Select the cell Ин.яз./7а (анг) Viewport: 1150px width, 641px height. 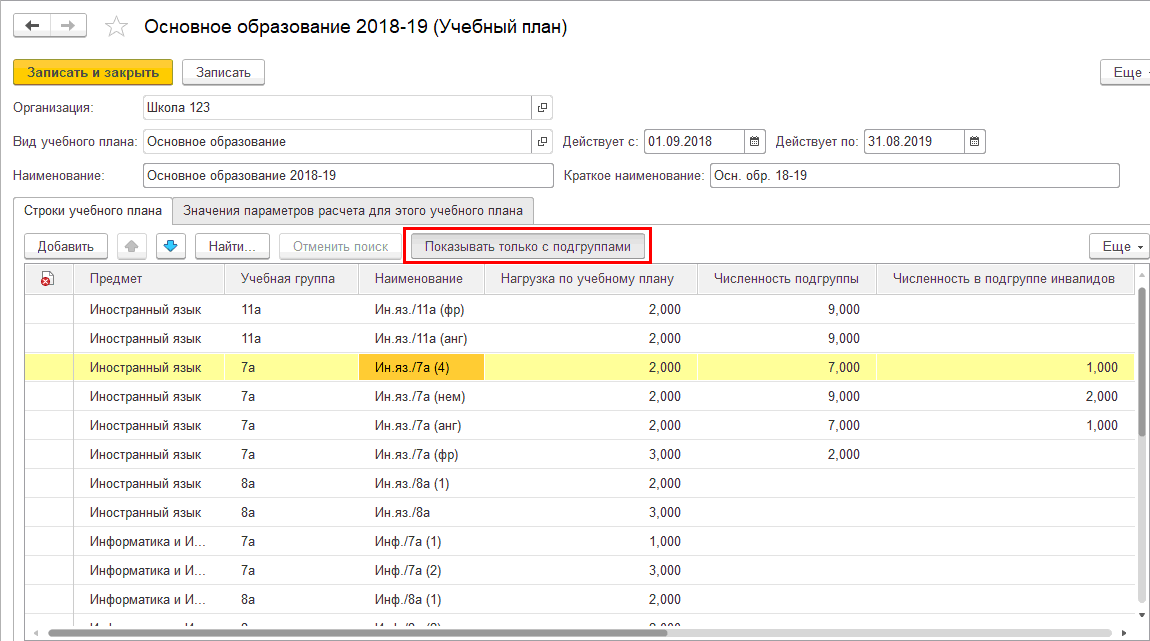click(421, 425)
